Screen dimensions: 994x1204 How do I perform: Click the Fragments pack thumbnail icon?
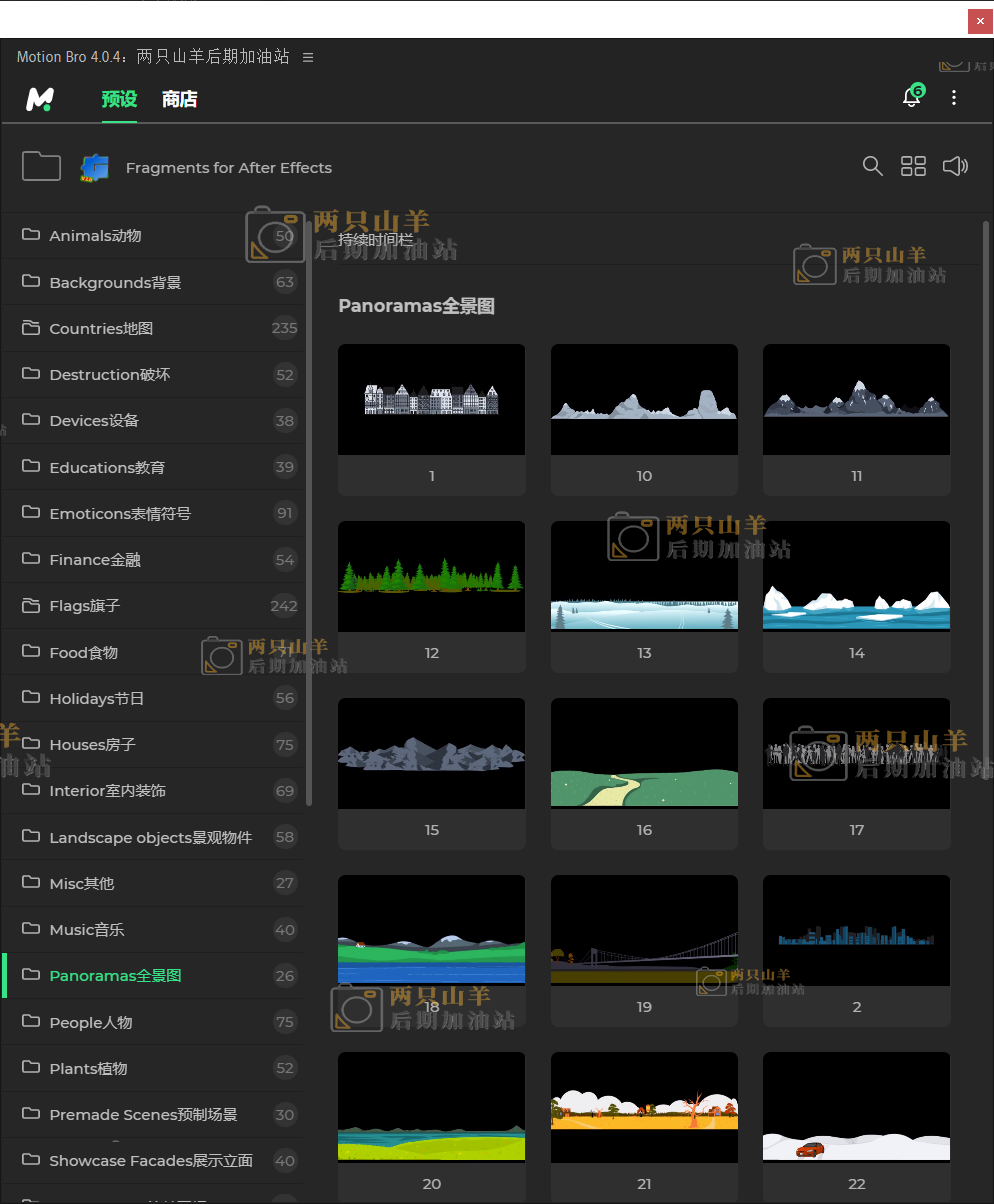pos(94,168)
